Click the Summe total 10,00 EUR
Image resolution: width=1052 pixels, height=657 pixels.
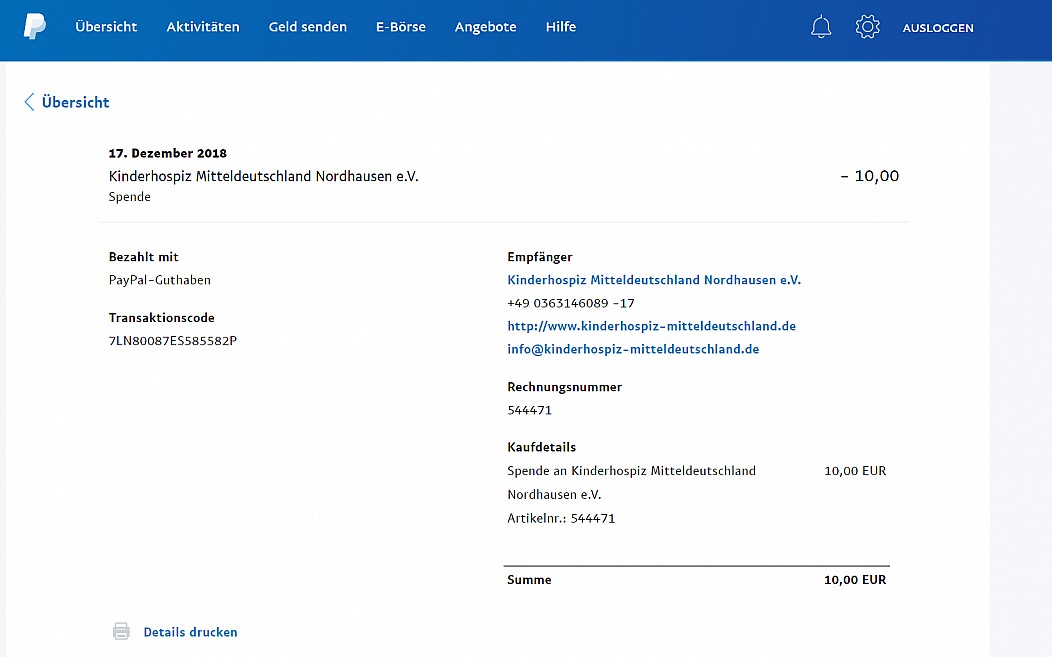[x=855, y=580]
